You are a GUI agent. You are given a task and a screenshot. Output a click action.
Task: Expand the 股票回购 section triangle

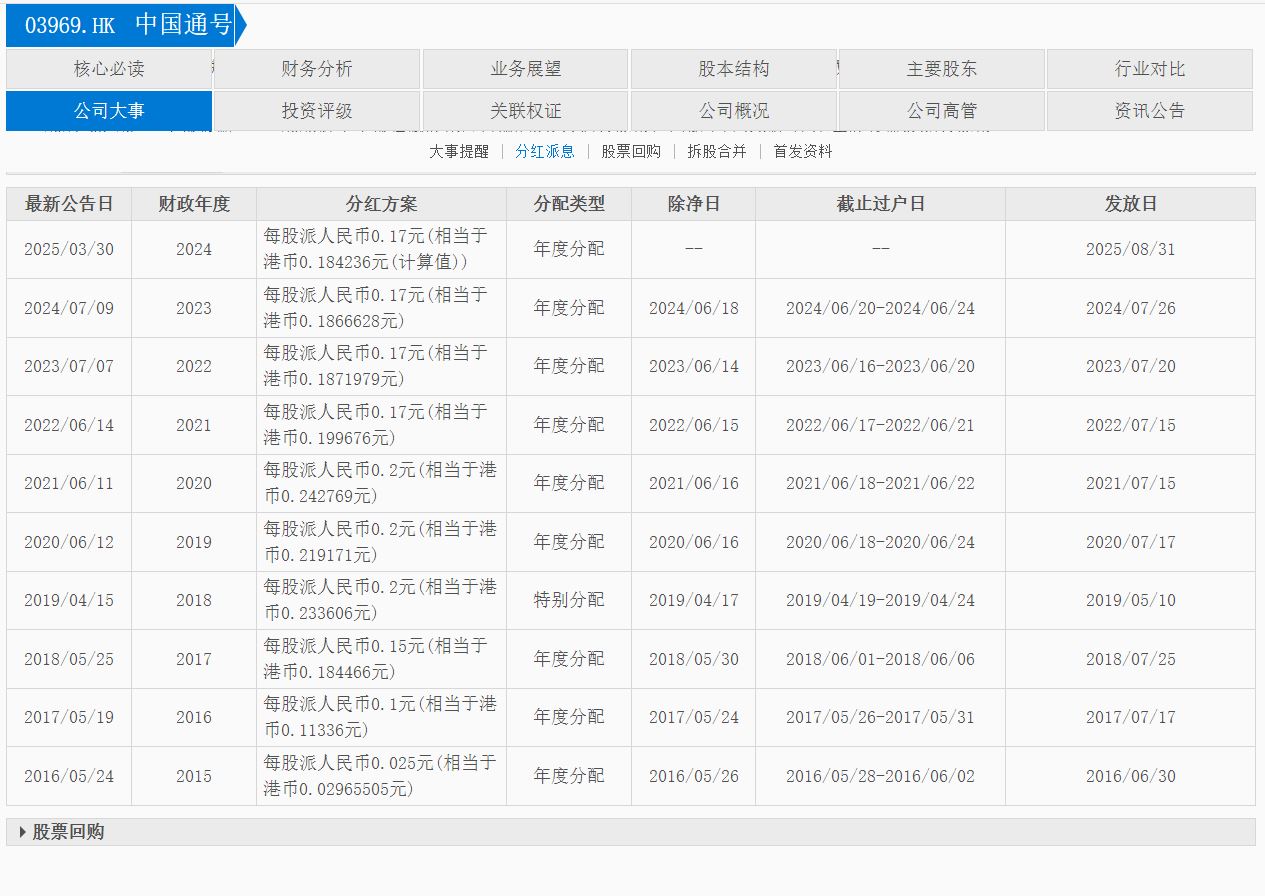(x=23, y=832)
